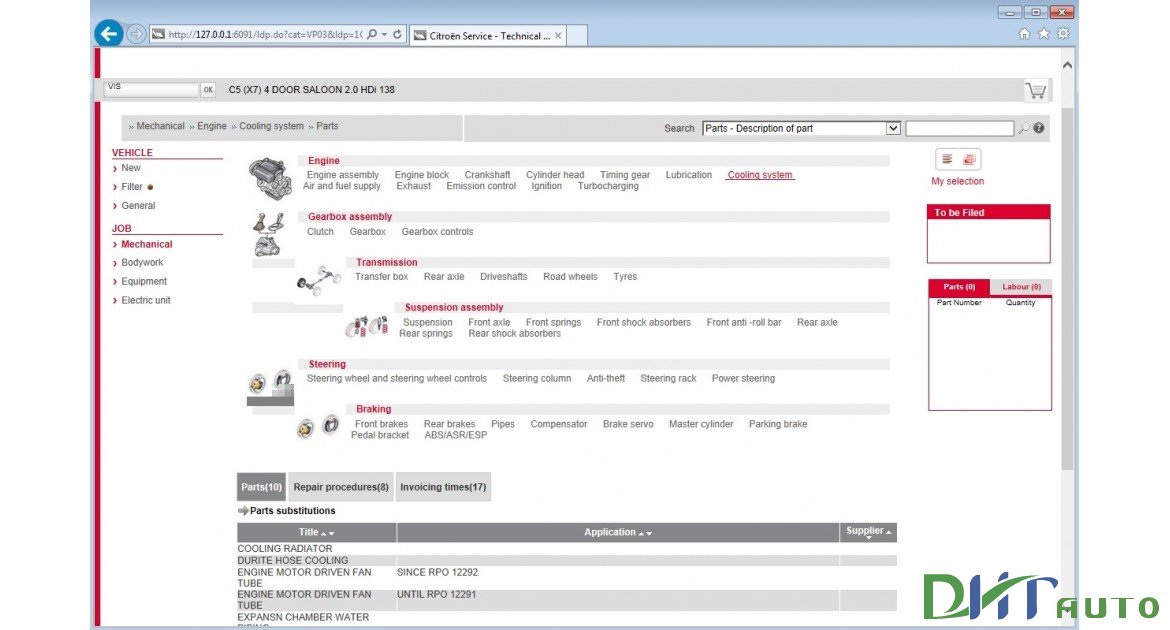This screenshot has height=630, width=1170.
Task: Select the Suspension assembly illustration
Action: point(366,326)
